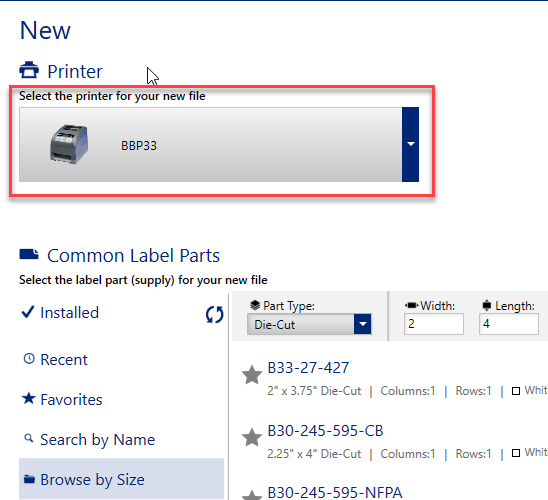Click the BBP33 printer thumbnail image
This screenshot has height=500, width=548.
pos(69,144)
